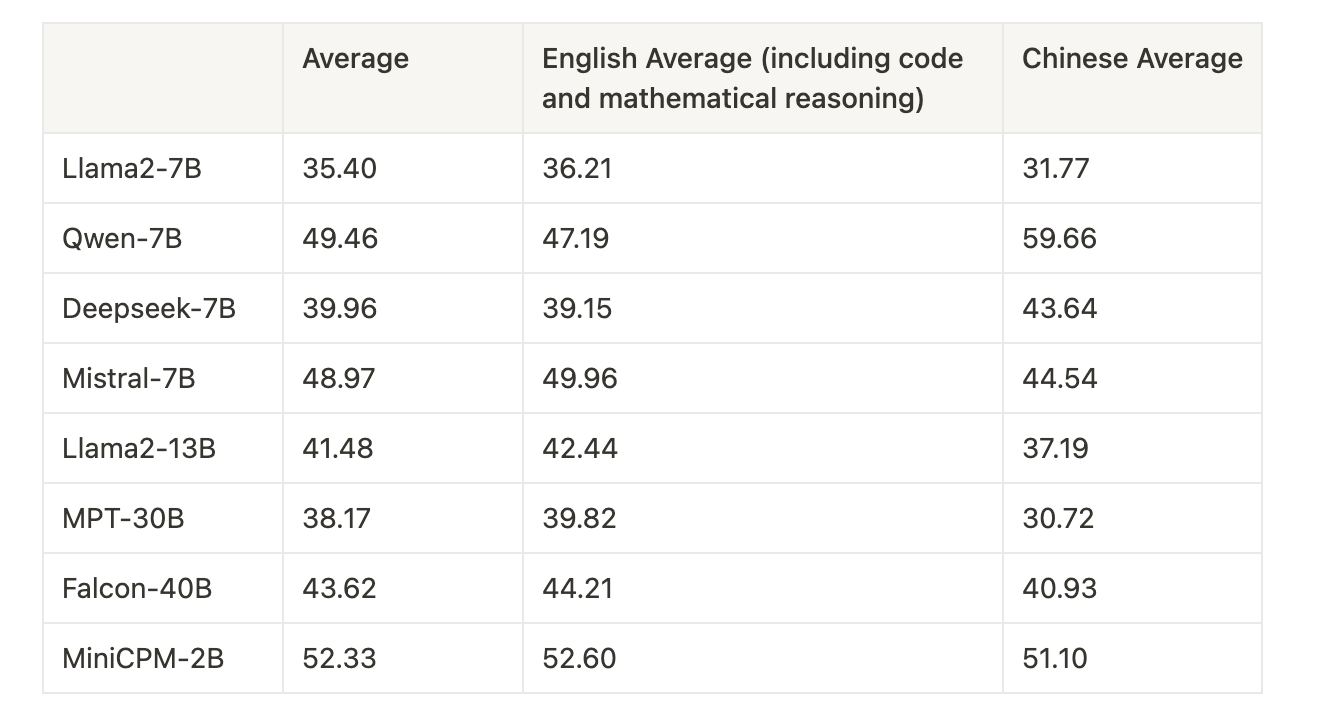
Task: Select the Falcon-40B row label
Action: pos(137,588)
